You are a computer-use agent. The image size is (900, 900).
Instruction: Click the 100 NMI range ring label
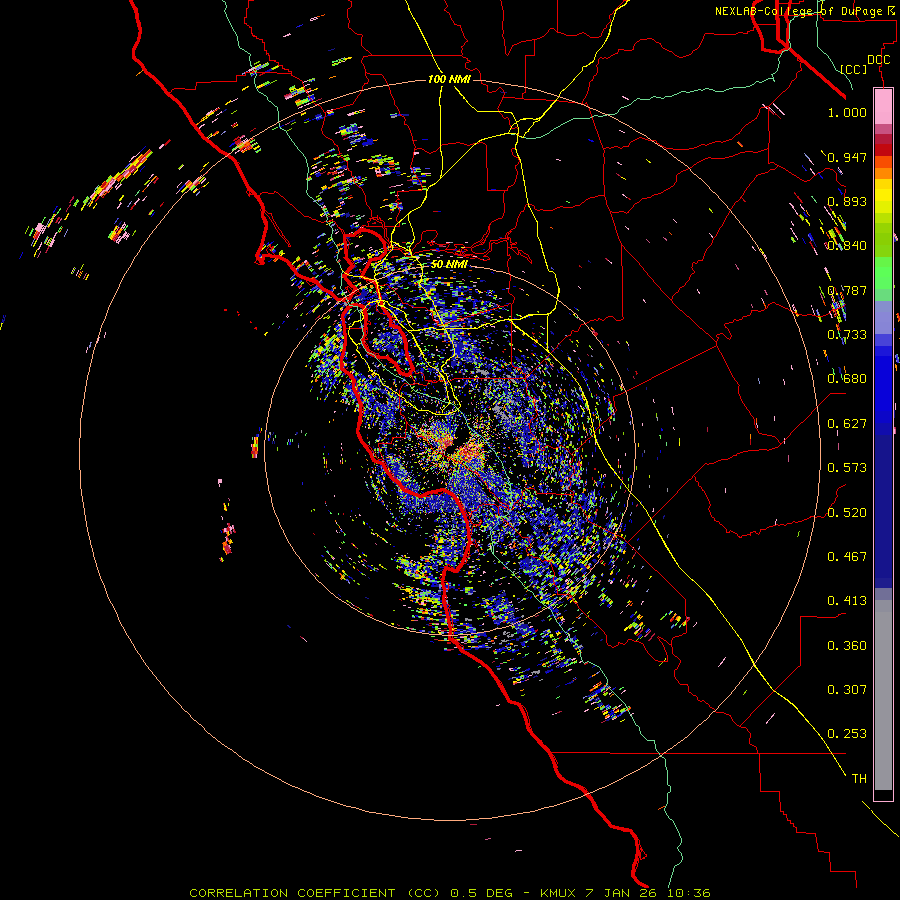[x=449, y=79]
